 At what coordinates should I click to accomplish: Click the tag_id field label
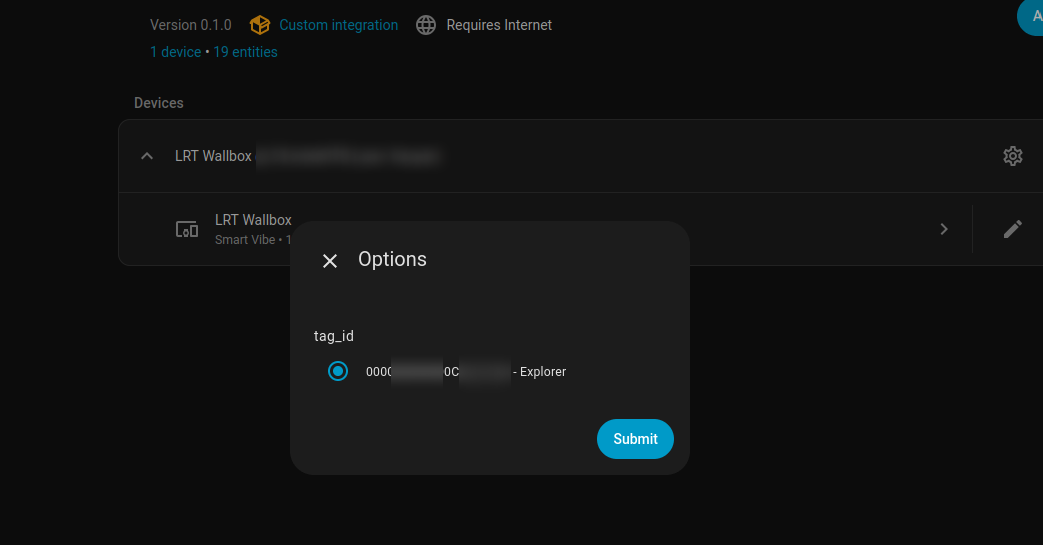click(334, 336)
